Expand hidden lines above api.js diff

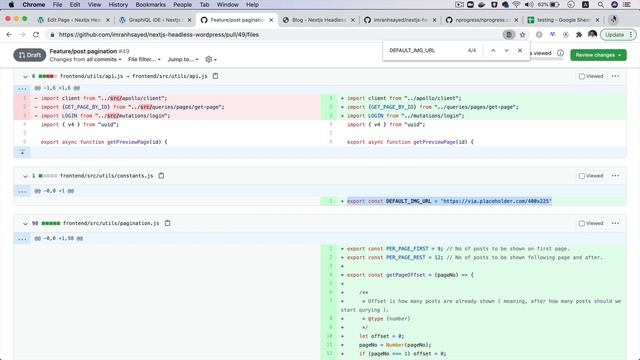[x=22, y=88]
